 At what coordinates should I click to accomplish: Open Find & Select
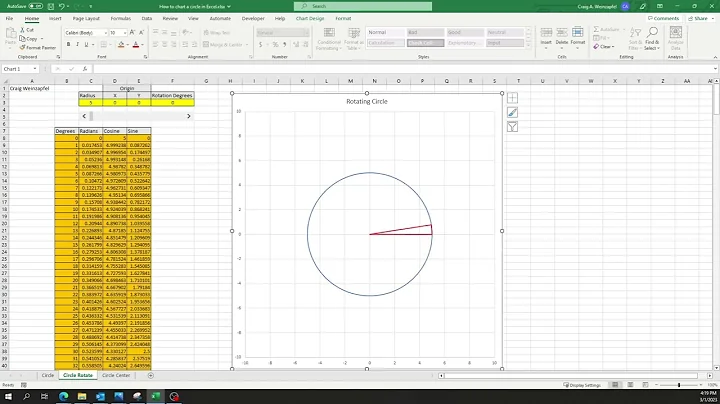(x=652, y=38)
